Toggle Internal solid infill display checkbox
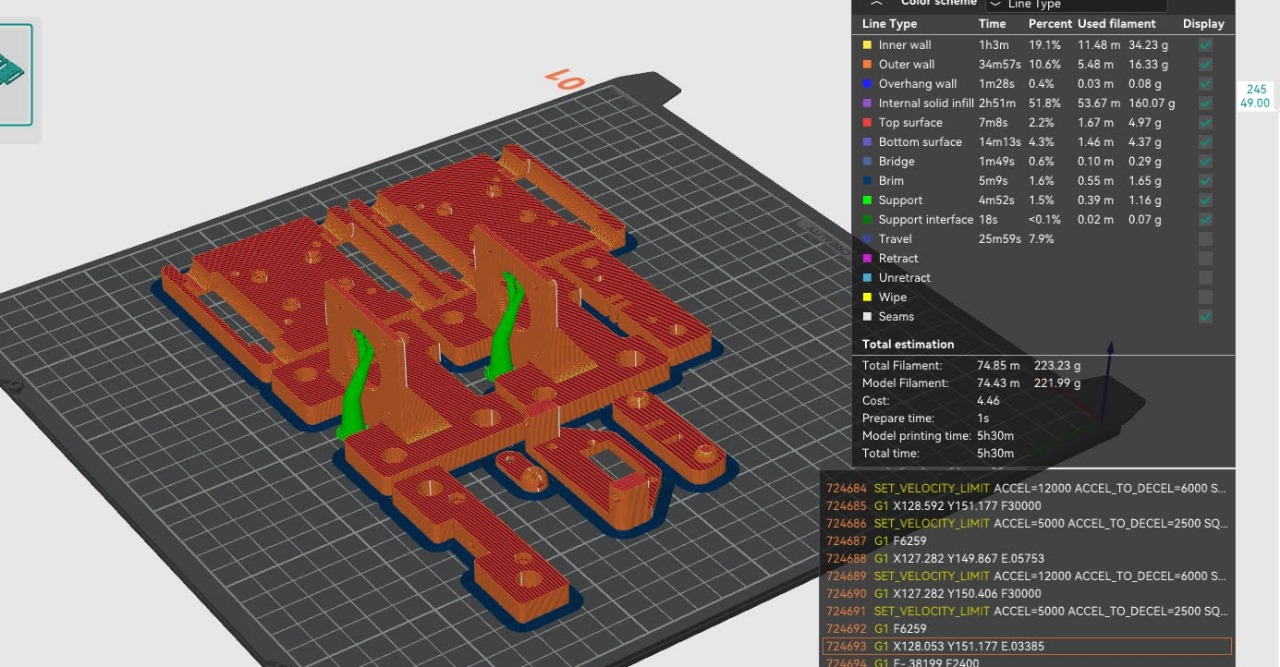1280x667 pixels. (x=1206, y=103)
